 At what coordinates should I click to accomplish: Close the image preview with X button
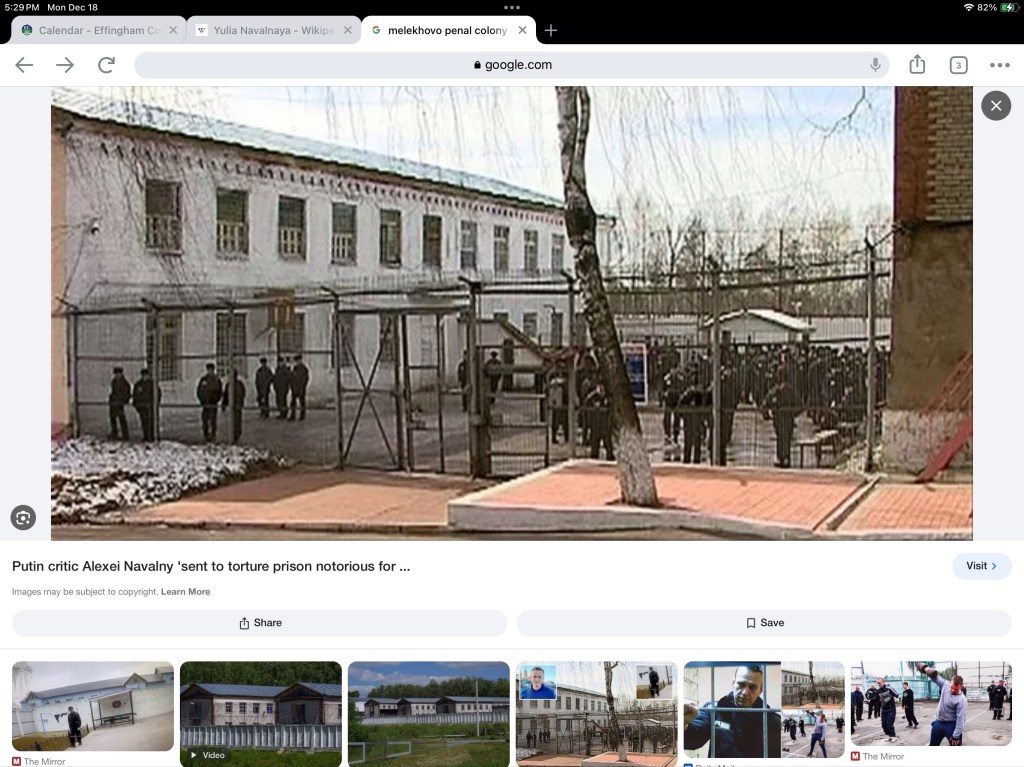tap(995, 105)
